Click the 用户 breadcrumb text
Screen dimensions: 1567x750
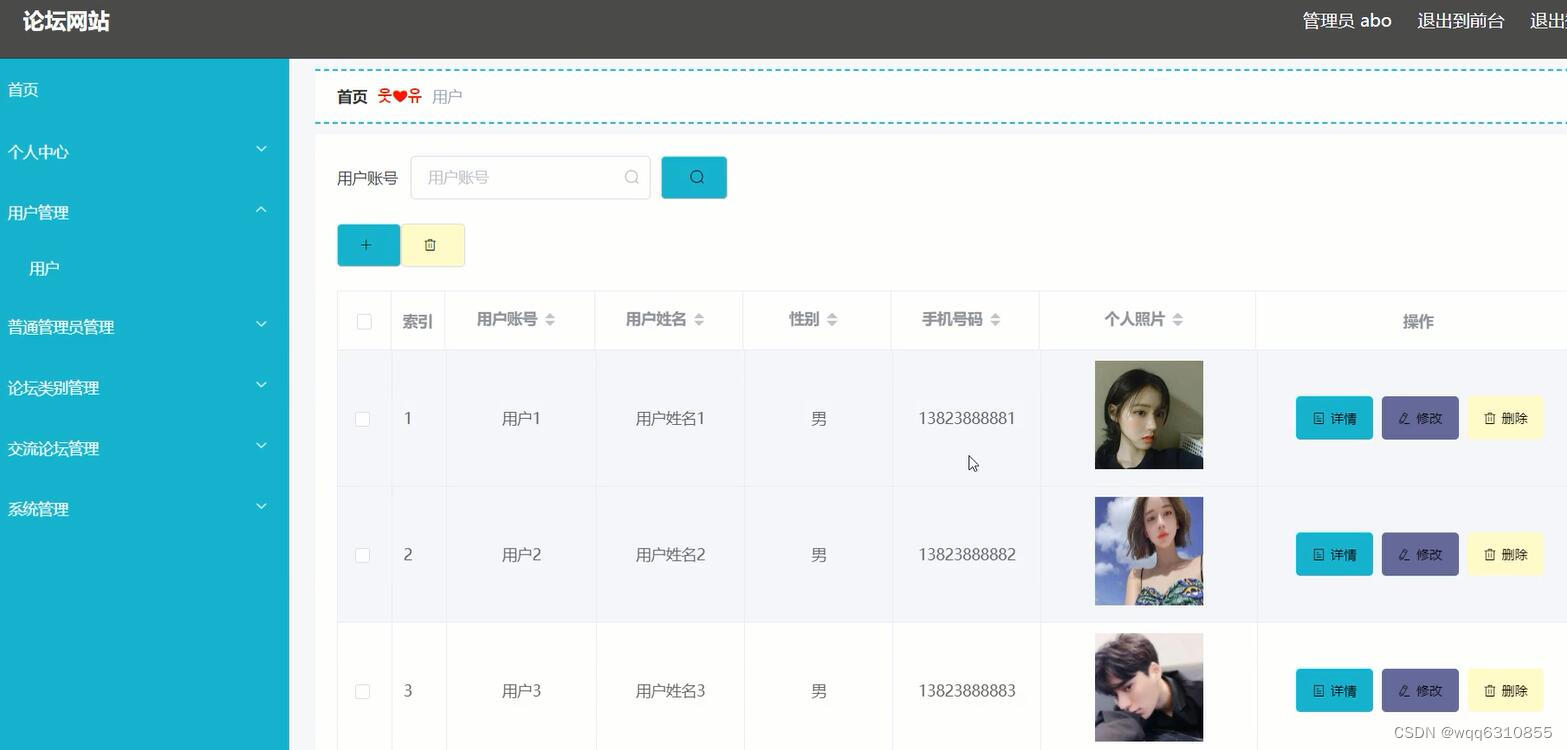[447, 97]
